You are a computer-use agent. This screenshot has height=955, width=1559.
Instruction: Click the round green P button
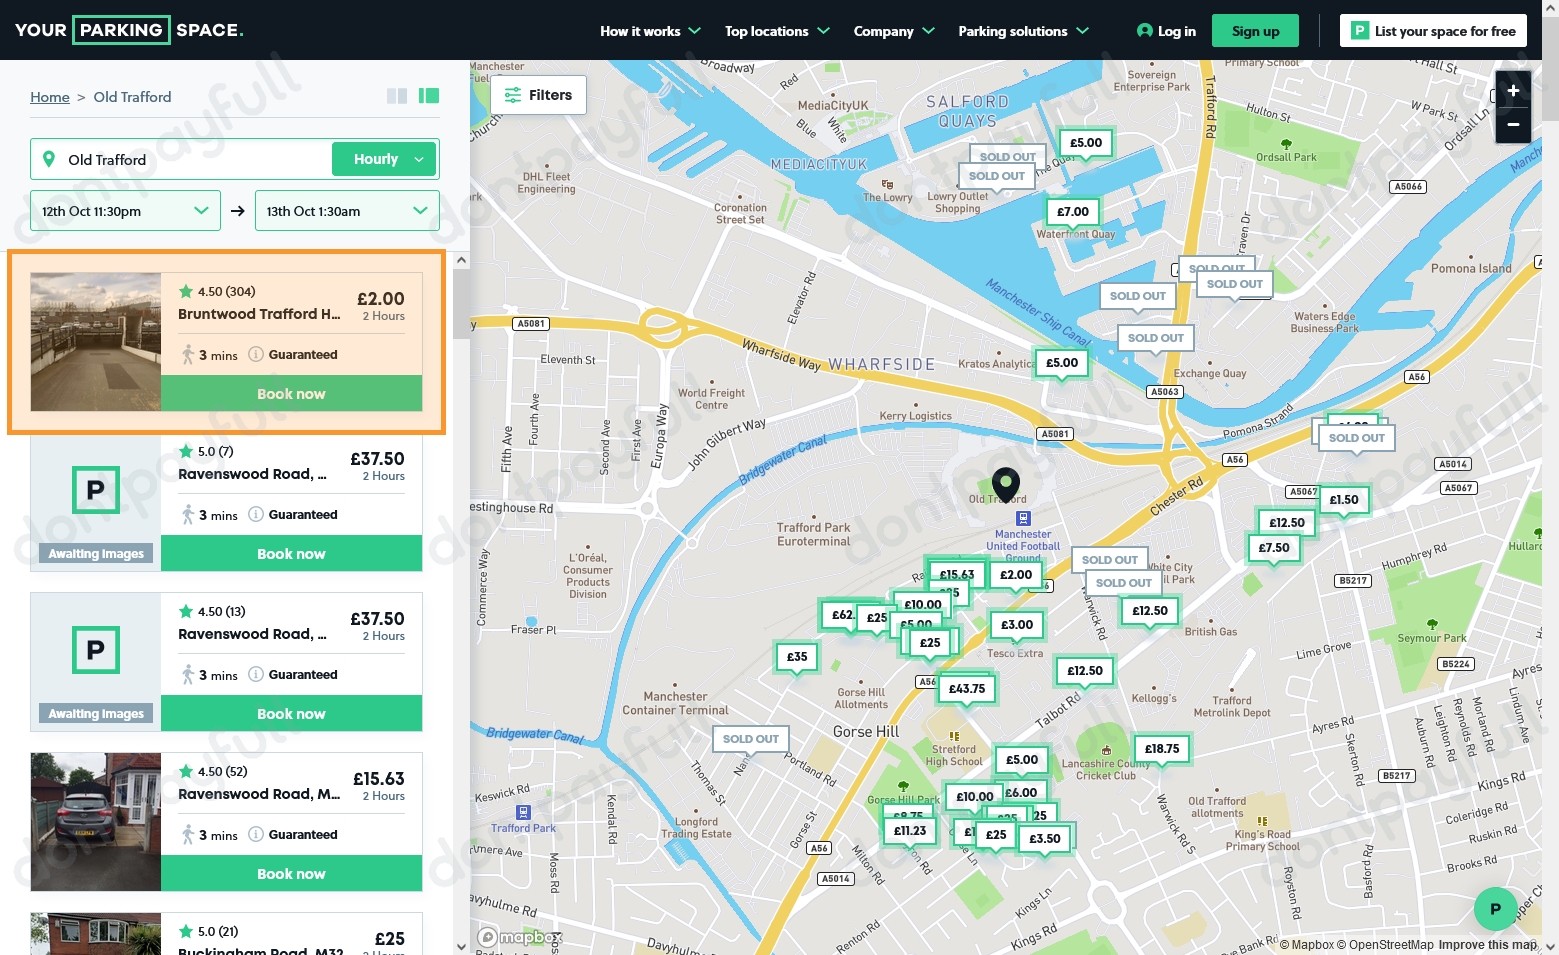tap(1495, 909)
